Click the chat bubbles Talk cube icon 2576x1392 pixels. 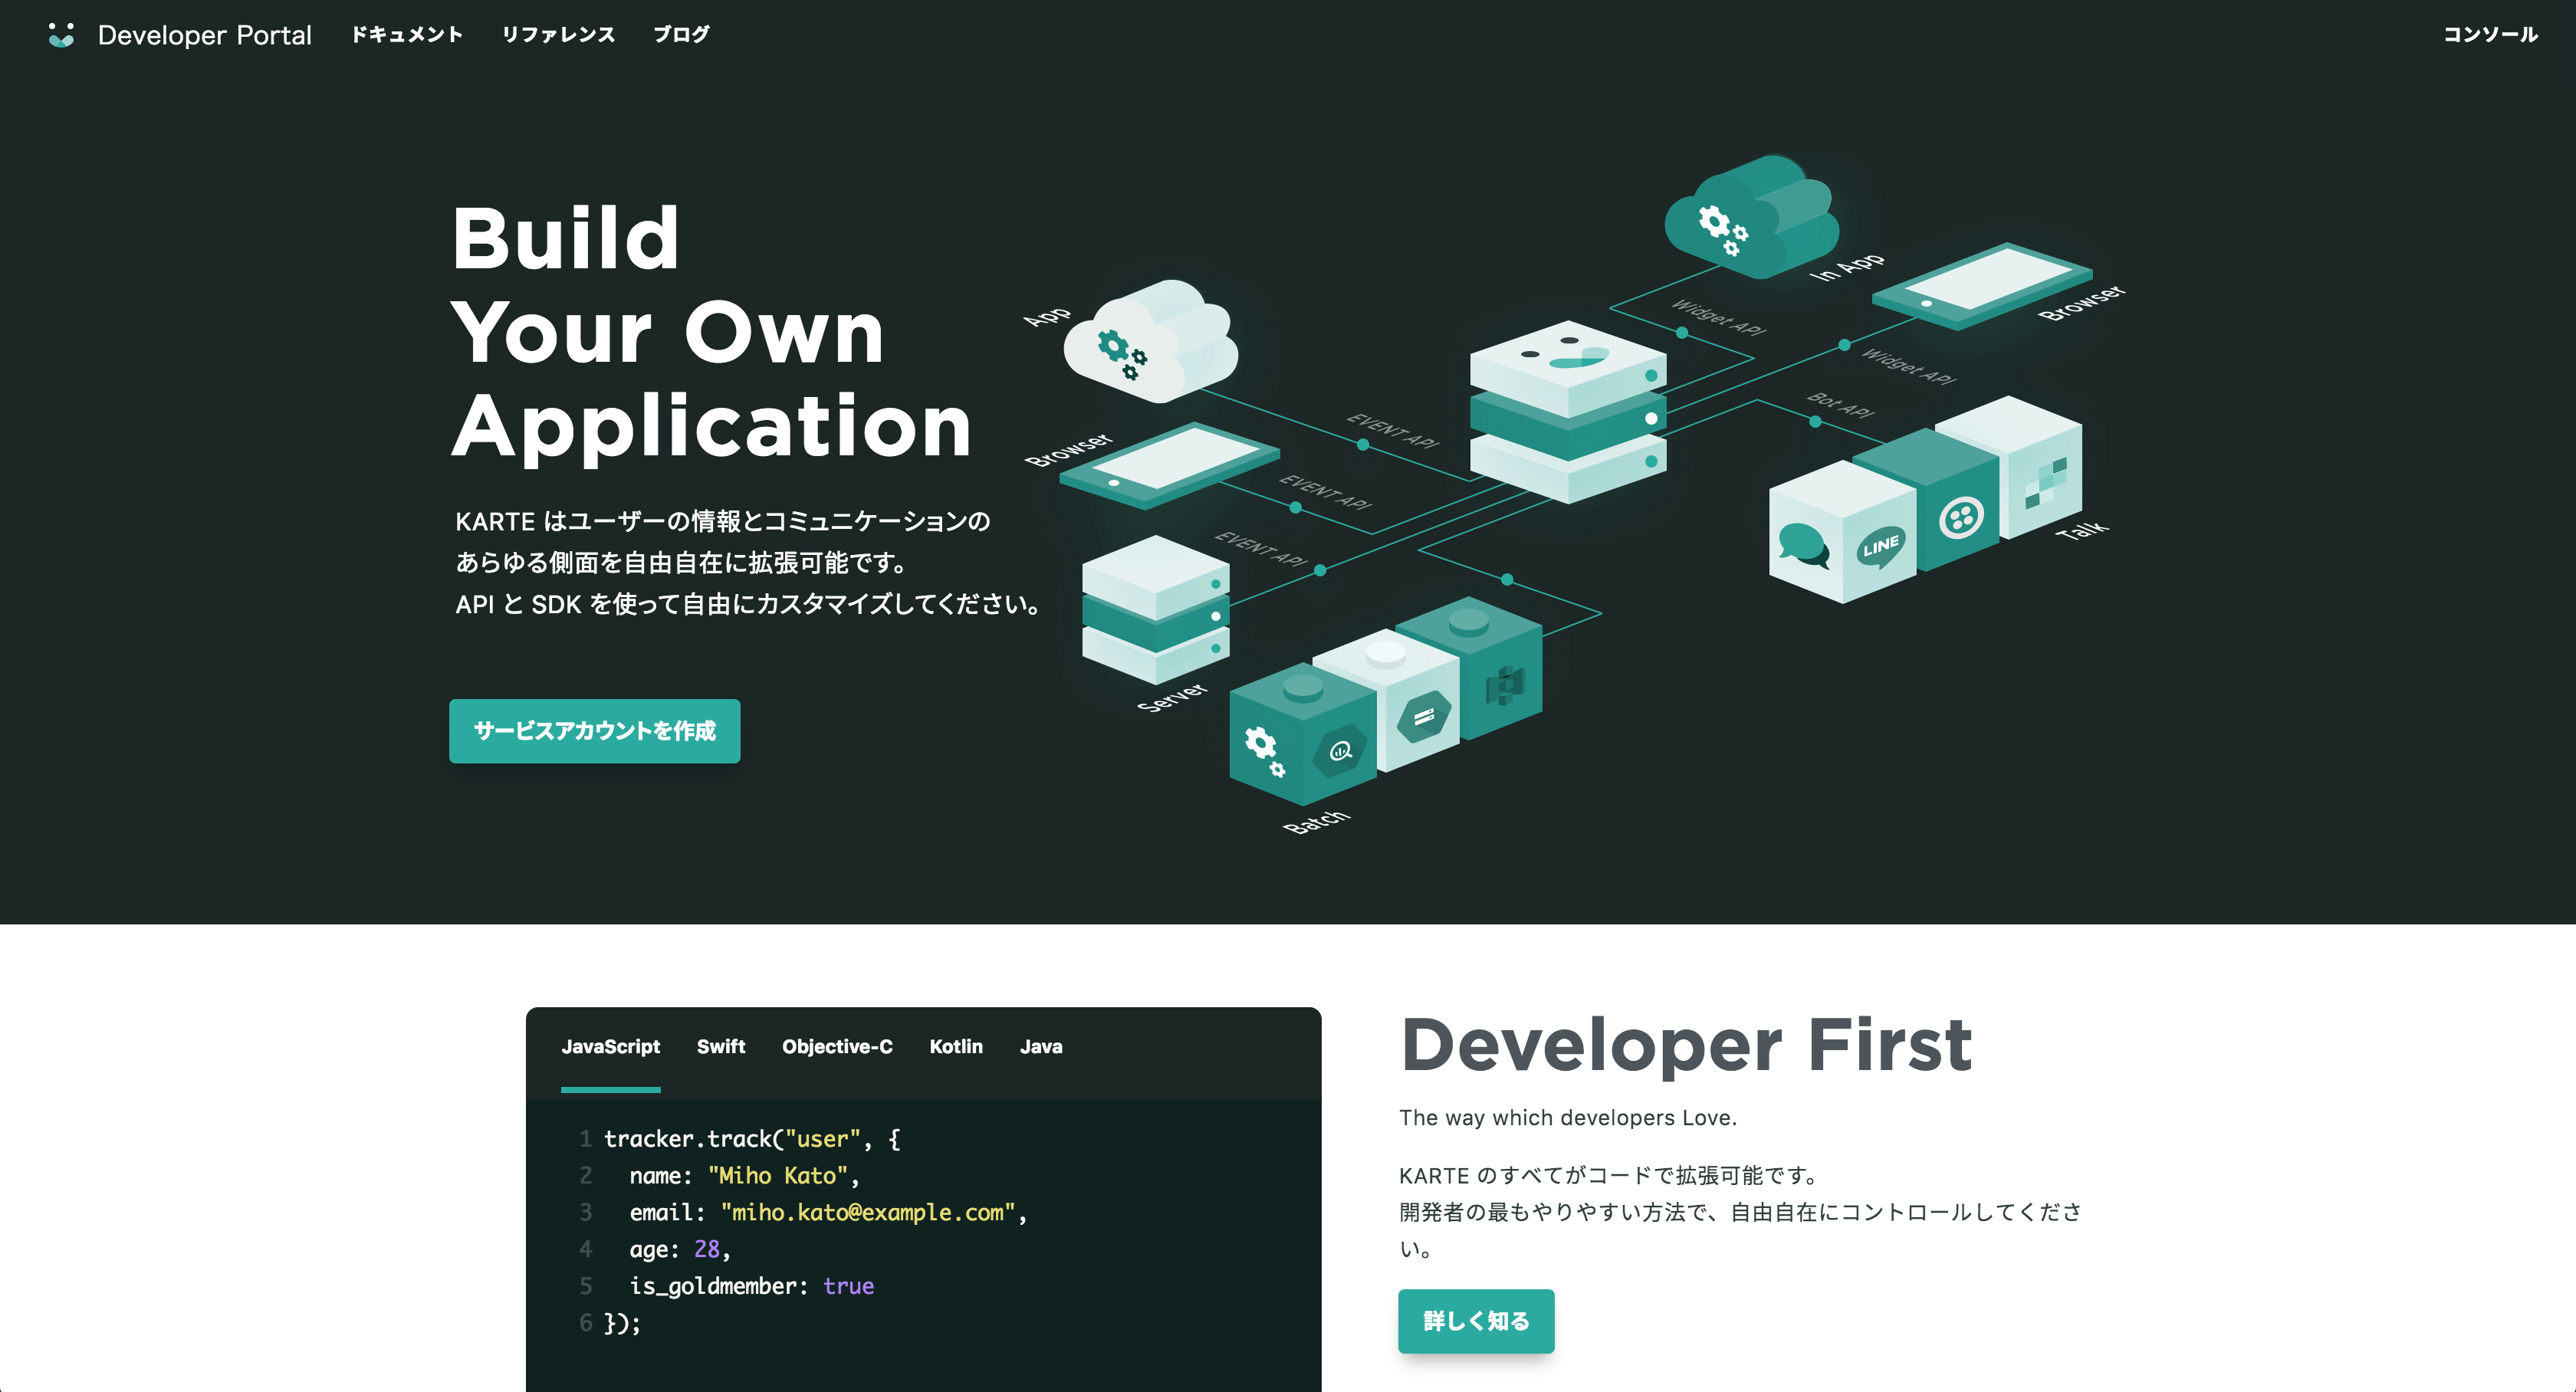tap(1803, 546)
